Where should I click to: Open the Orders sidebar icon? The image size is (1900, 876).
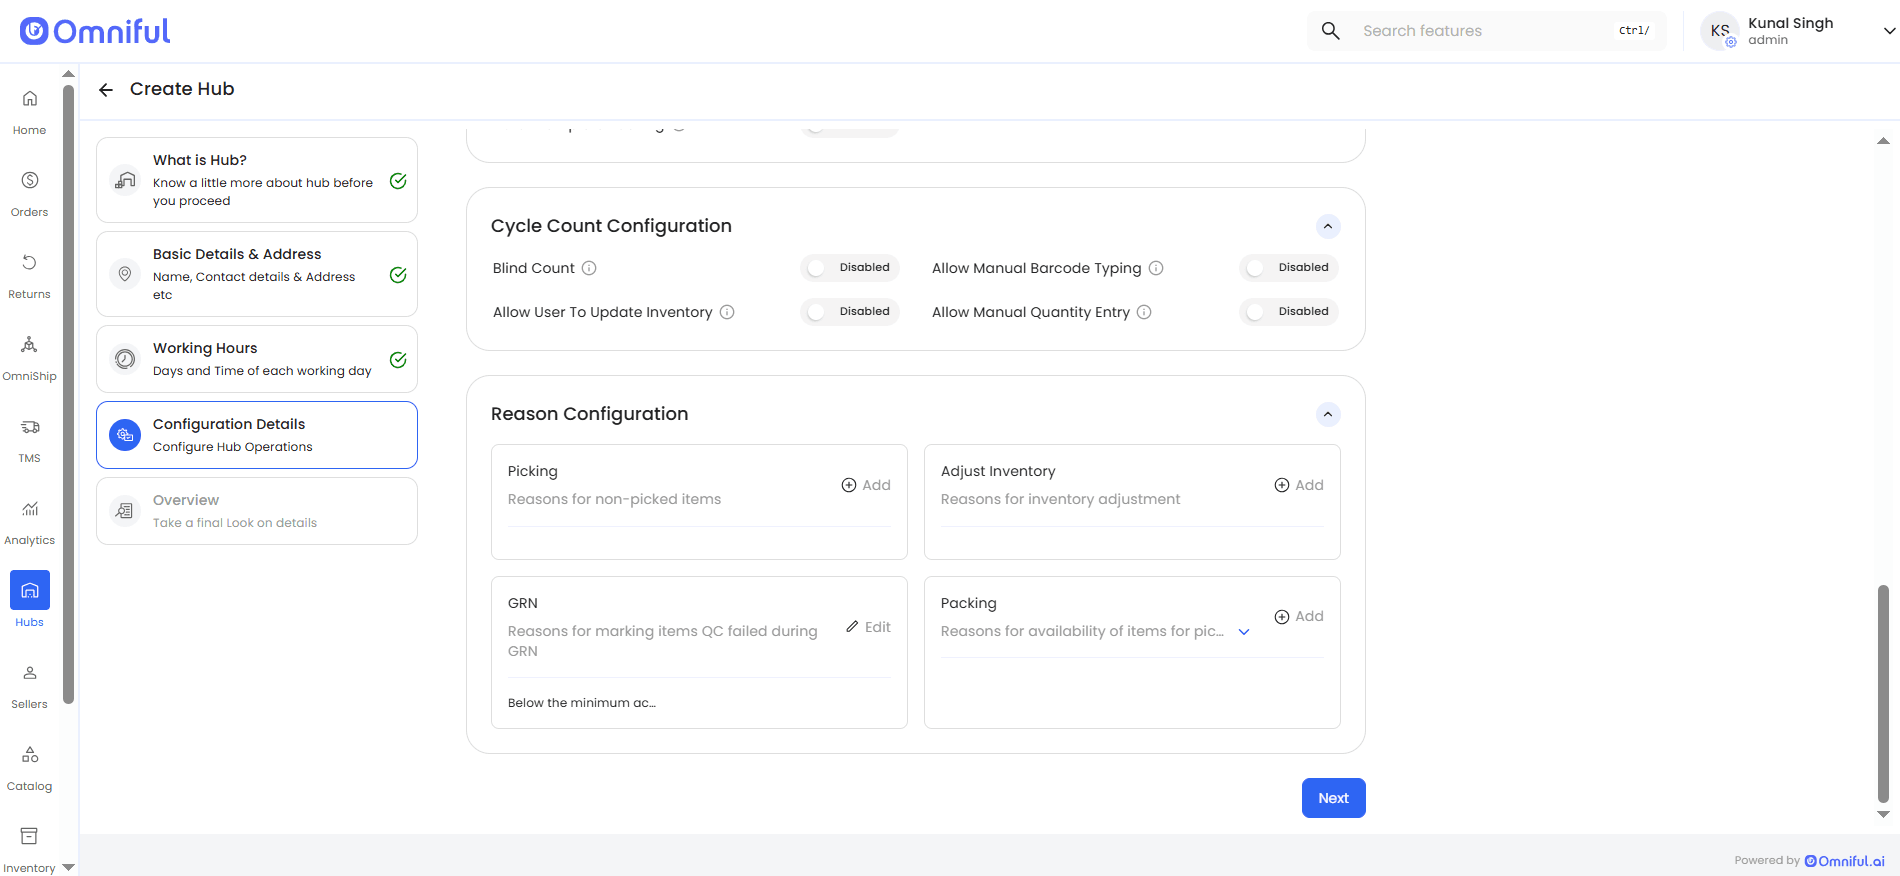(30, 181)
